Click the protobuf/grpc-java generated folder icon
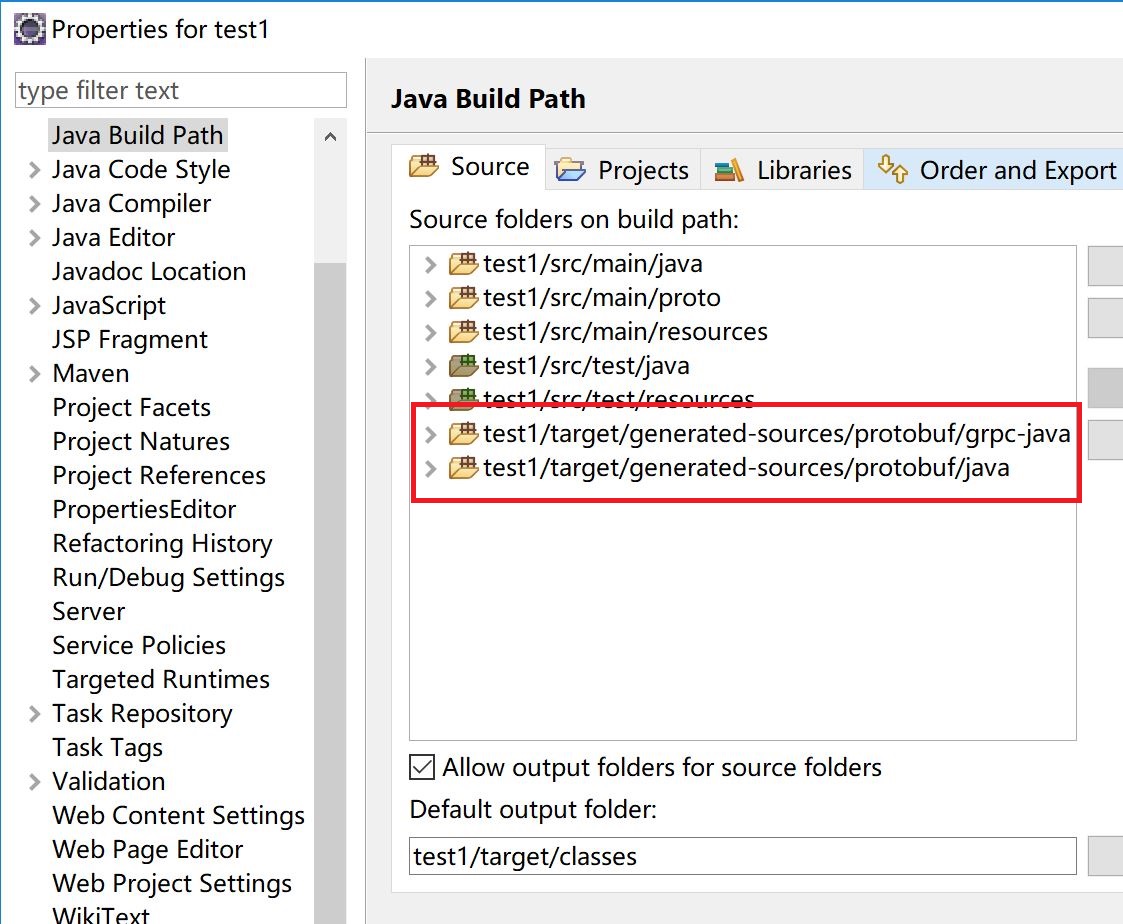Screen dimensions: 1123x924 [x=463, y=434]
